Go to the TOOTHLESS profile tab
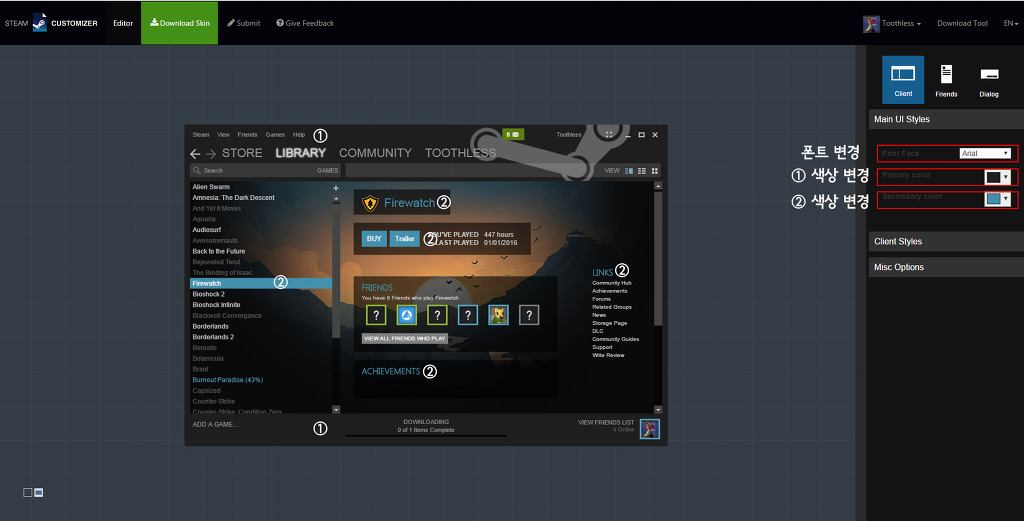Viewport: 1024px width, 521px height. [460, 153]
